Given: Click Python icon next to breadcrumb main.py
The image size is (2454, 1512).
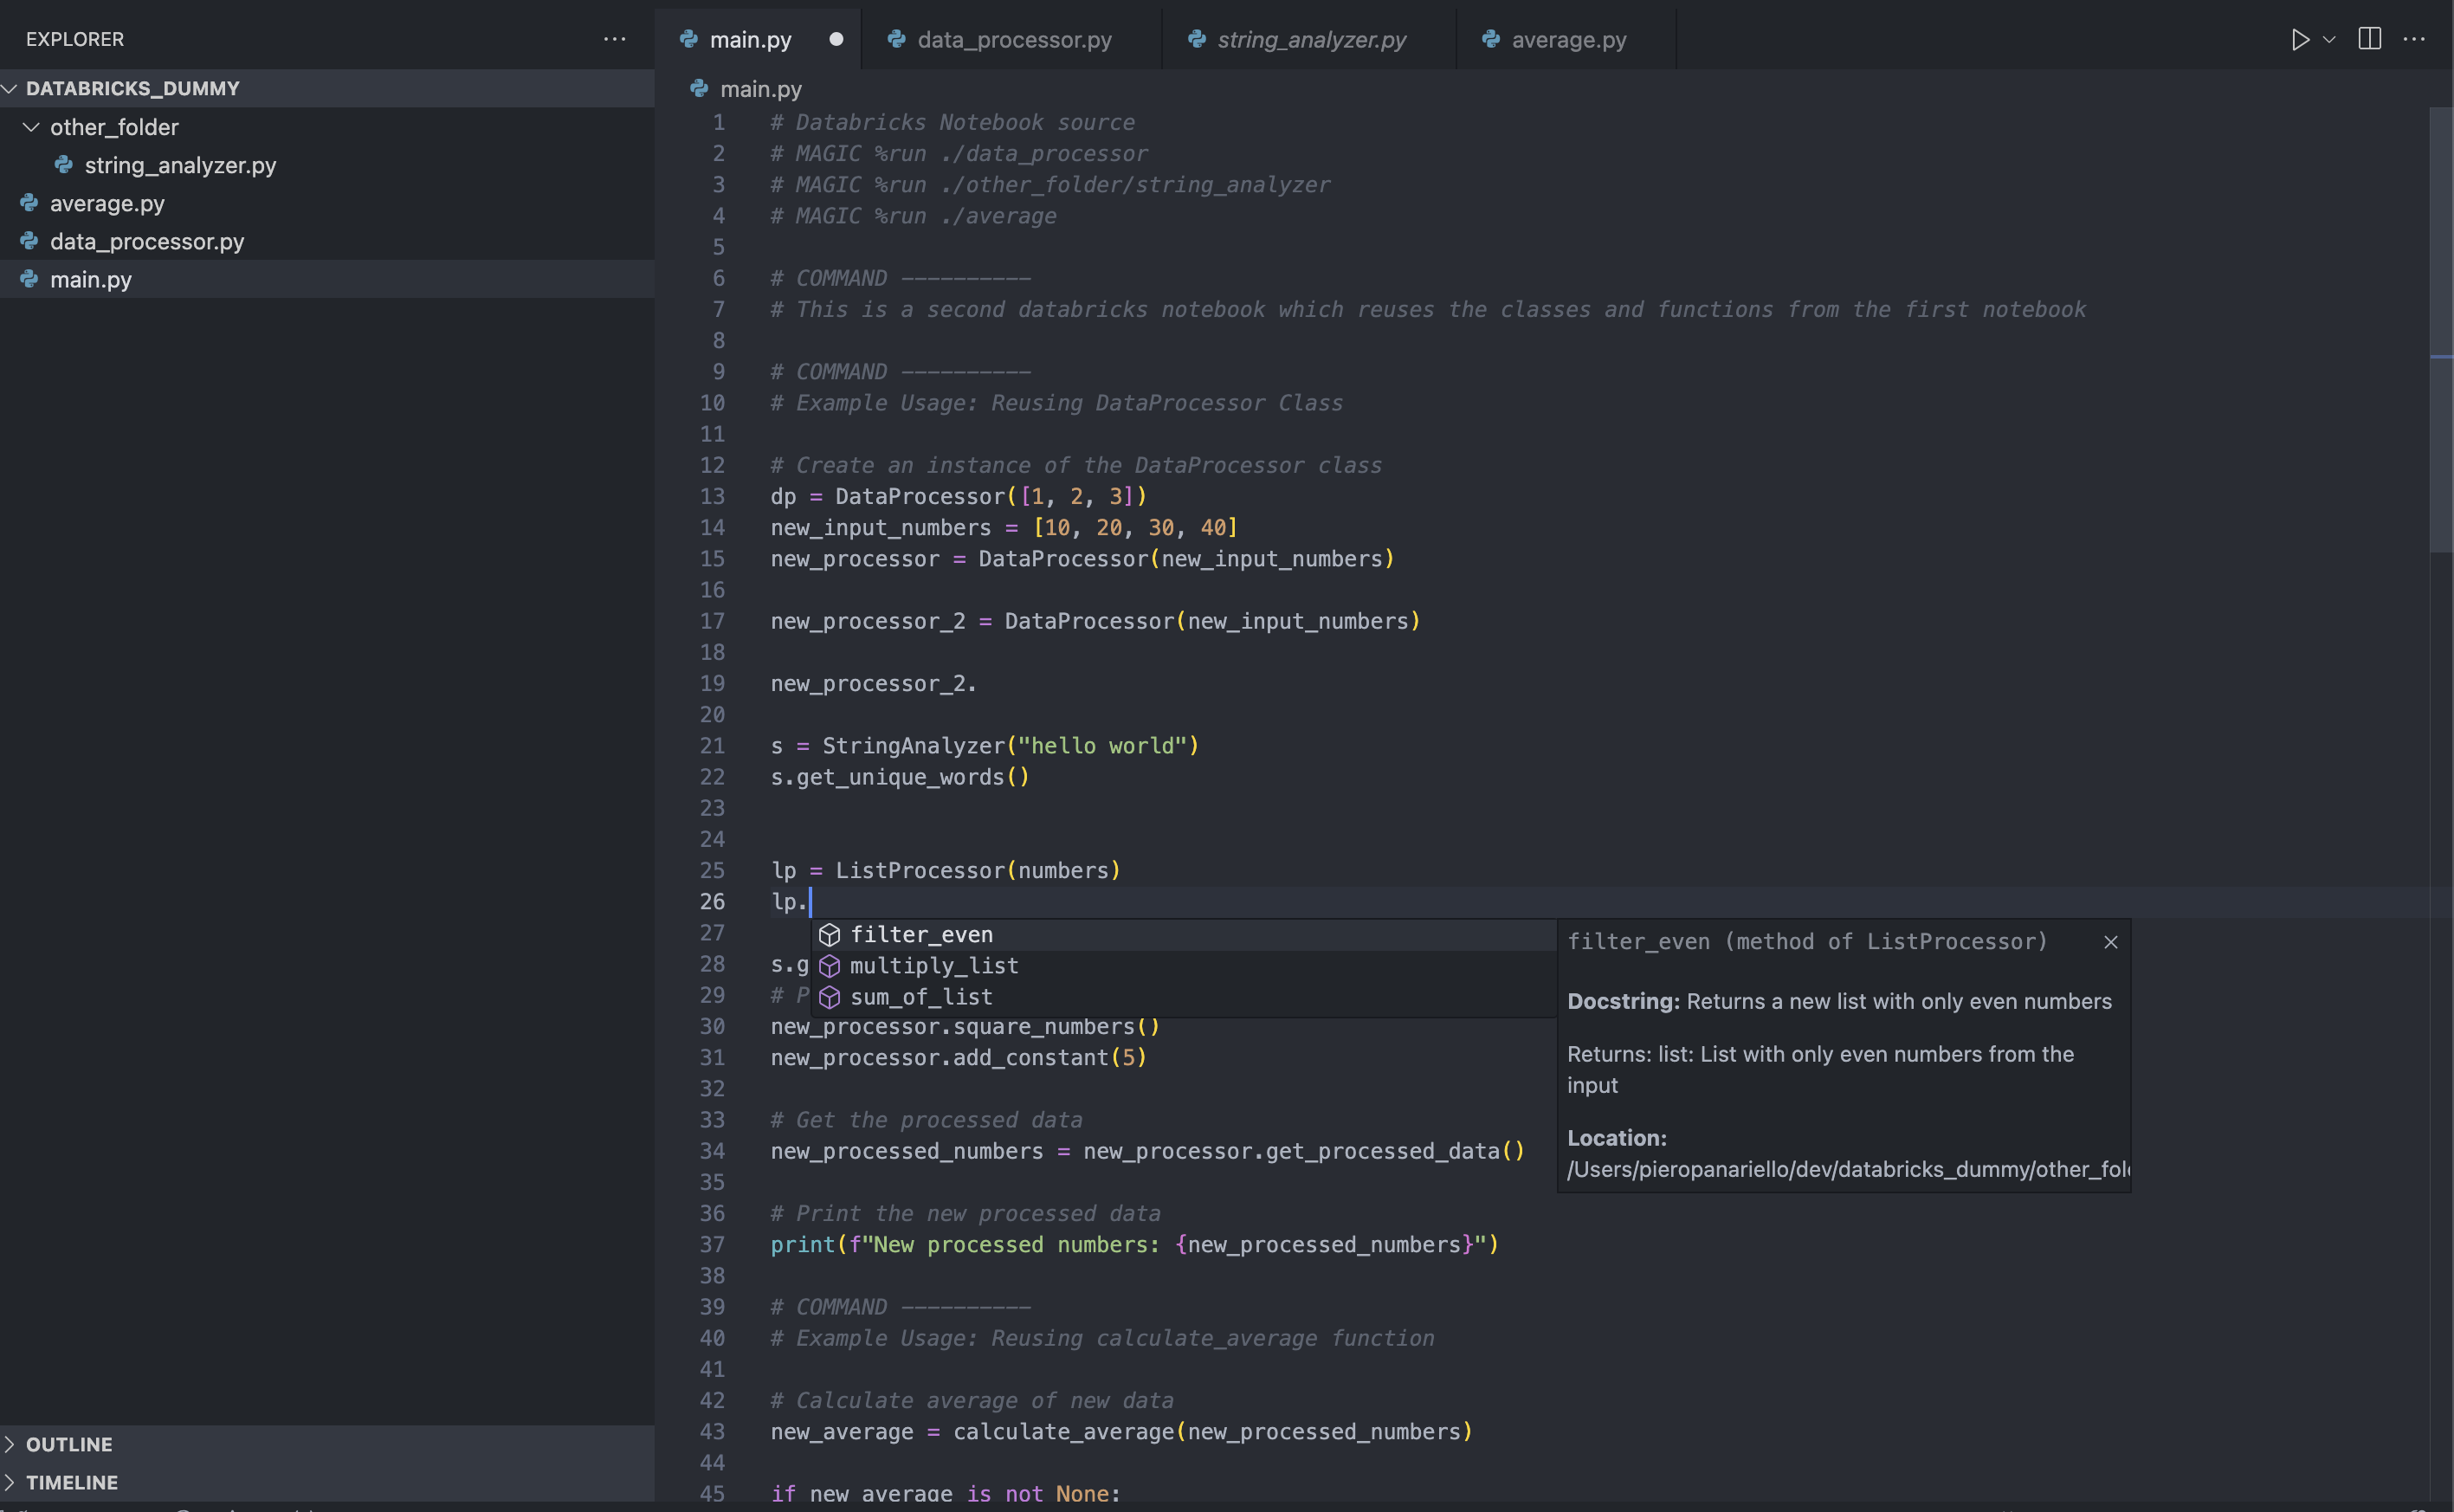Looking at the screenshot, I should 698,88.
